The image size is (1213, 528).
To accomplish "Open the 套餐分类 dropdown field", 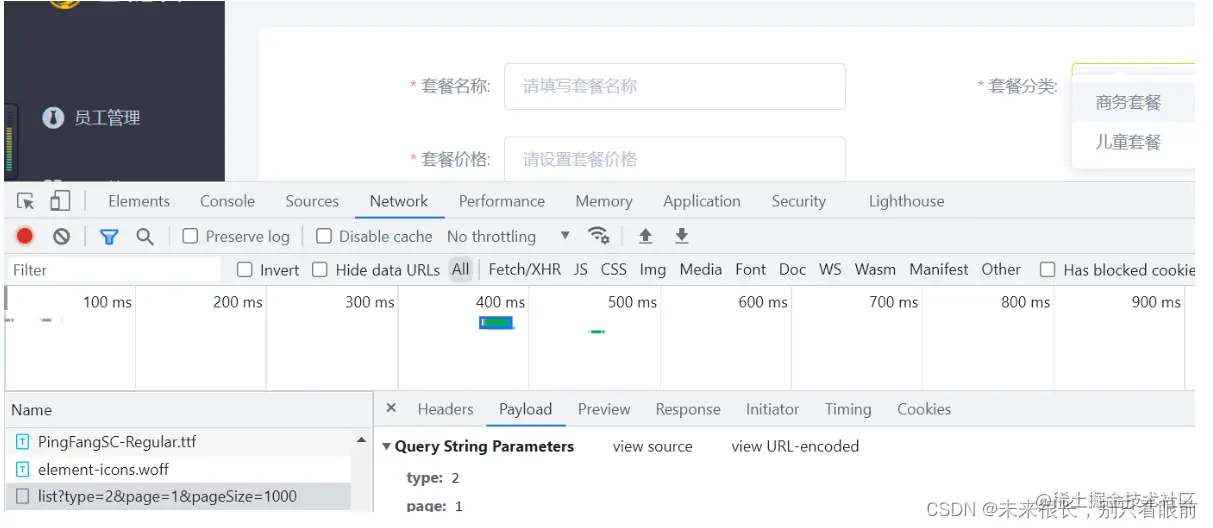I will point(1133,70).
